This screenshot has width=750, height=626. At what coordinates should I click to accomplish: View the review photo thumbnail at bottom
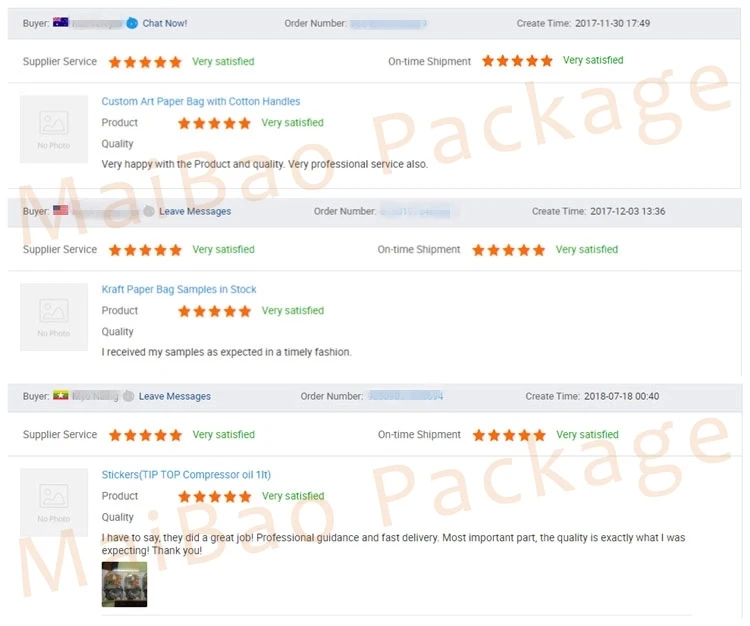(124, 584)
